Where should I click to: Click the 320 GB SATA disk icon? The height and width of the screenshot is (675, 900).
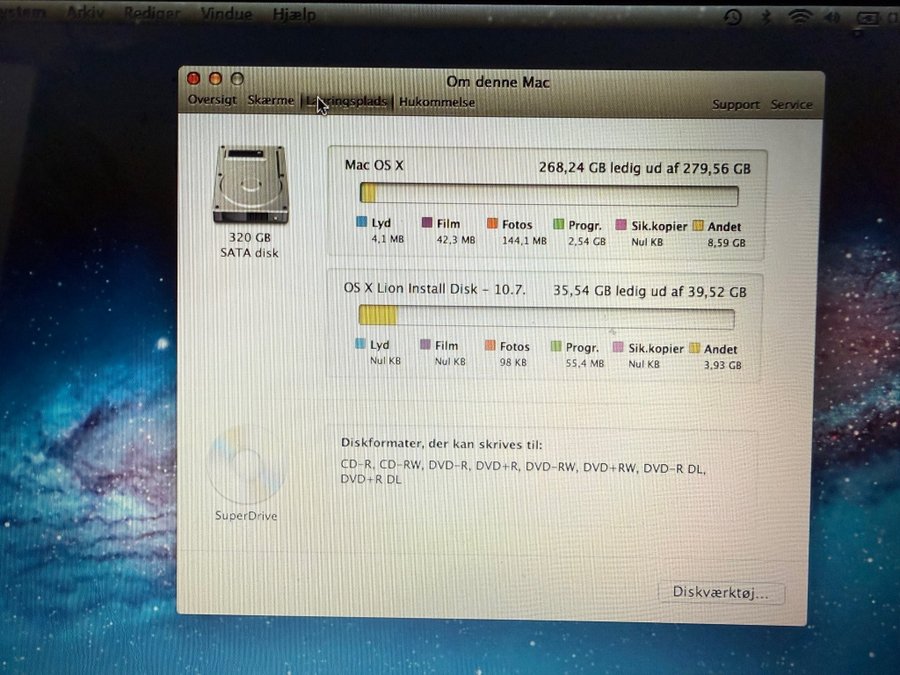coord(250,185)
